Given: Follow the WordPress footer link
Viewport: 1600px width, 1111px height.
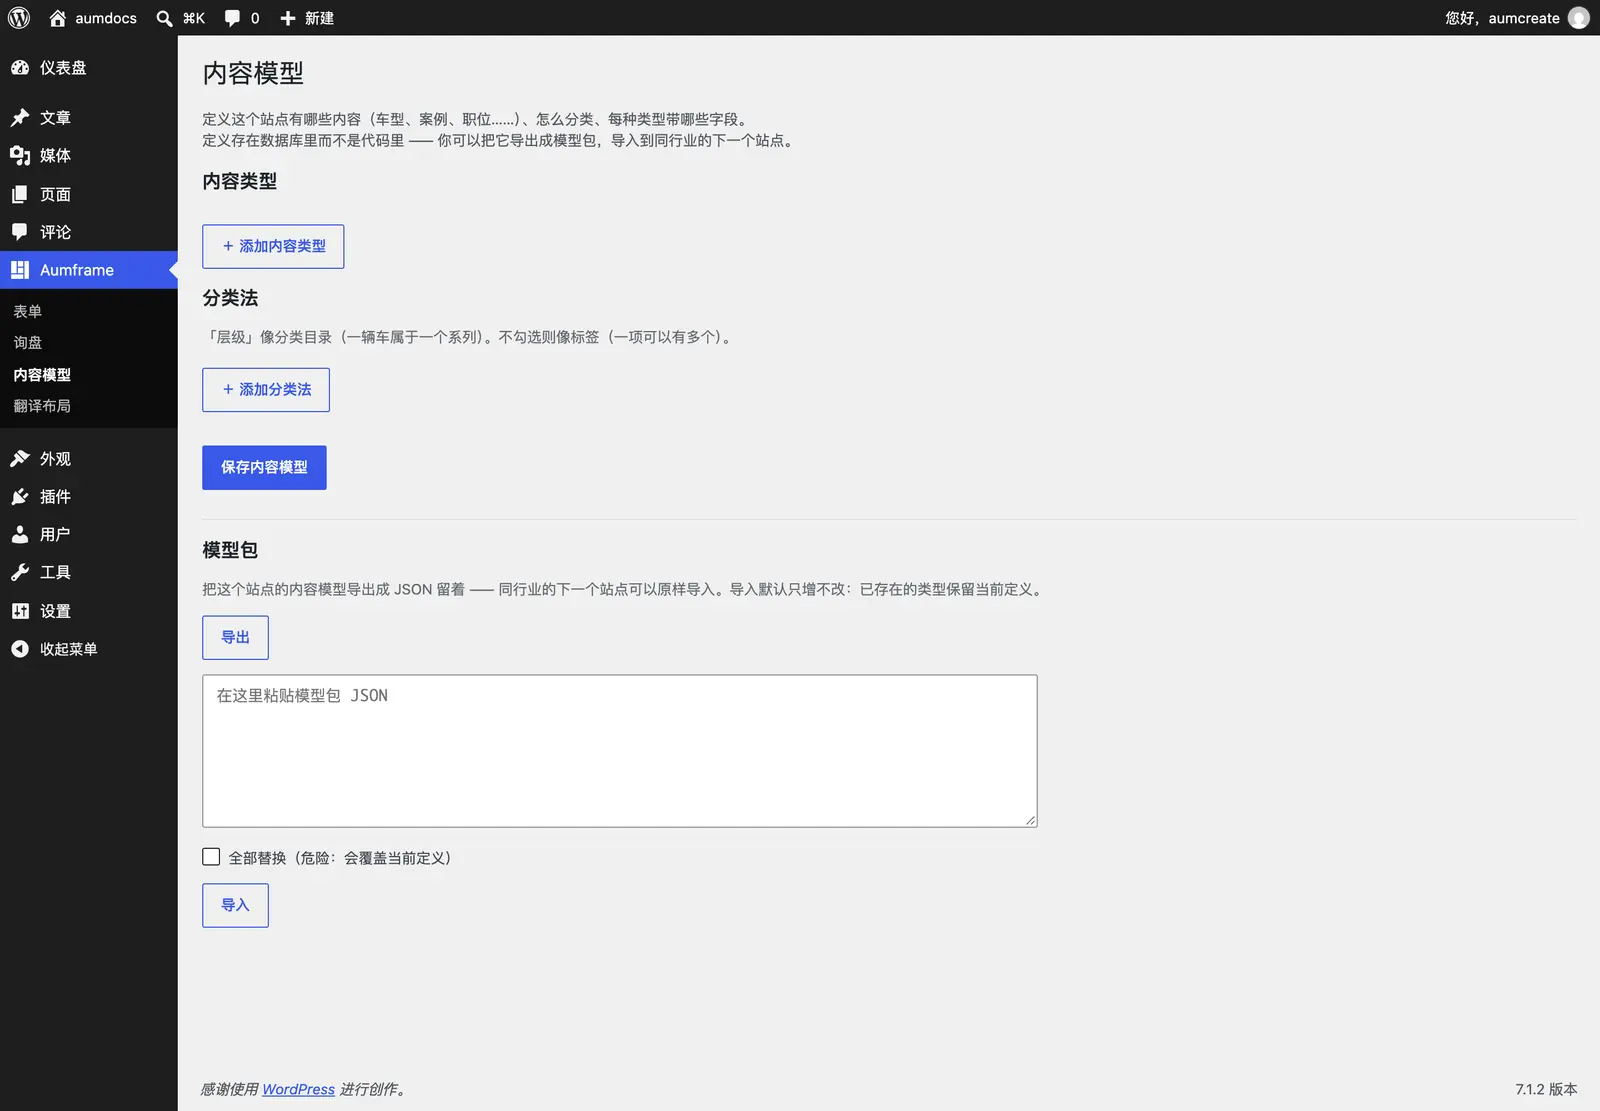Looking at the screenshot, I should (298, 1089).
